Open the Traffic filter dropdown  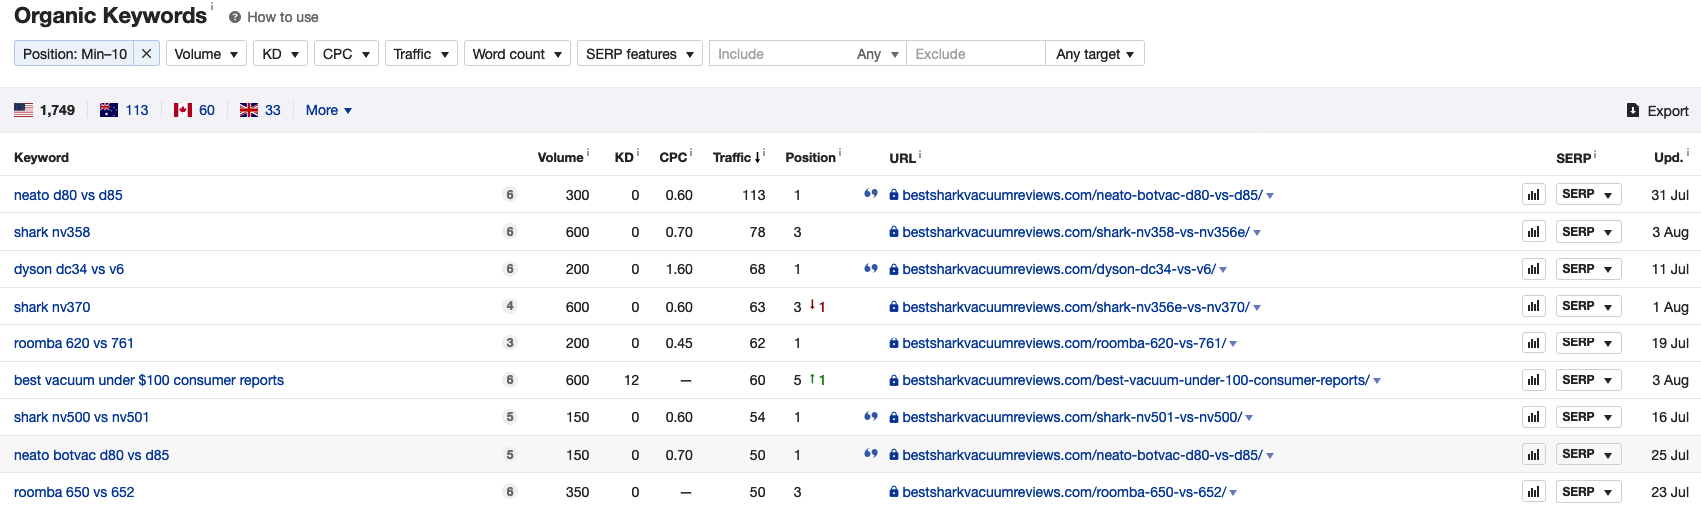(x=421, y=53)
